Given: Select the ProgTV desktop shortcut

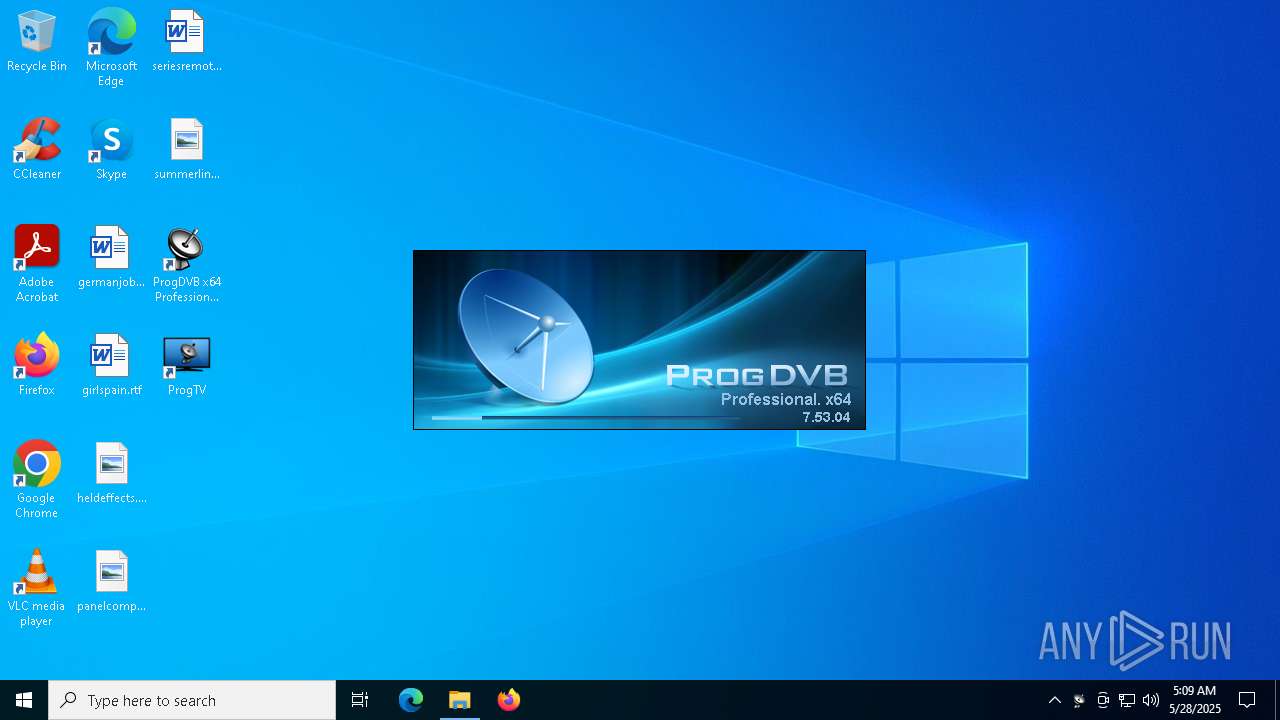Looking at the screenshot, I should 186,366.
